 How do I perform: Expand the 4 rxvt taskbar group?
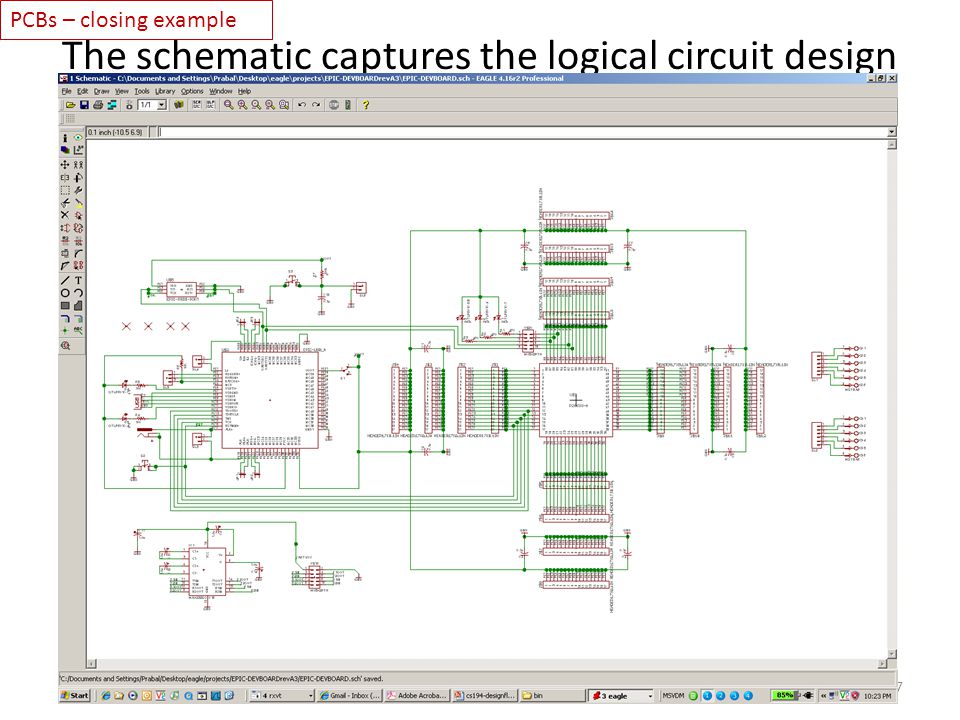(x=282, y=696)
